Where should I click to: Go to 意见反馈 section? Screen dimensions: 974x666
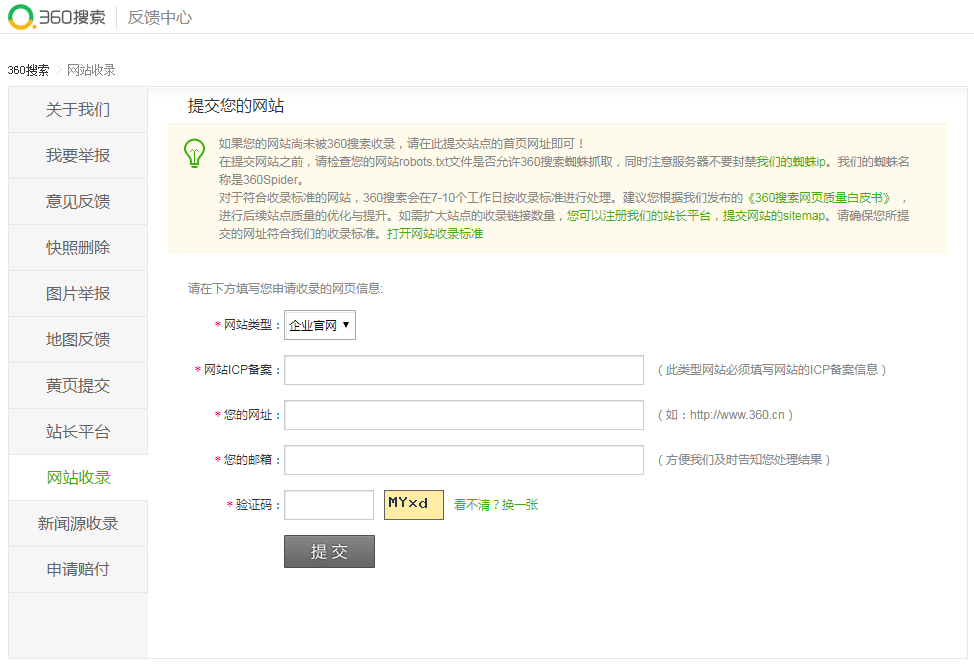point(78,202)
